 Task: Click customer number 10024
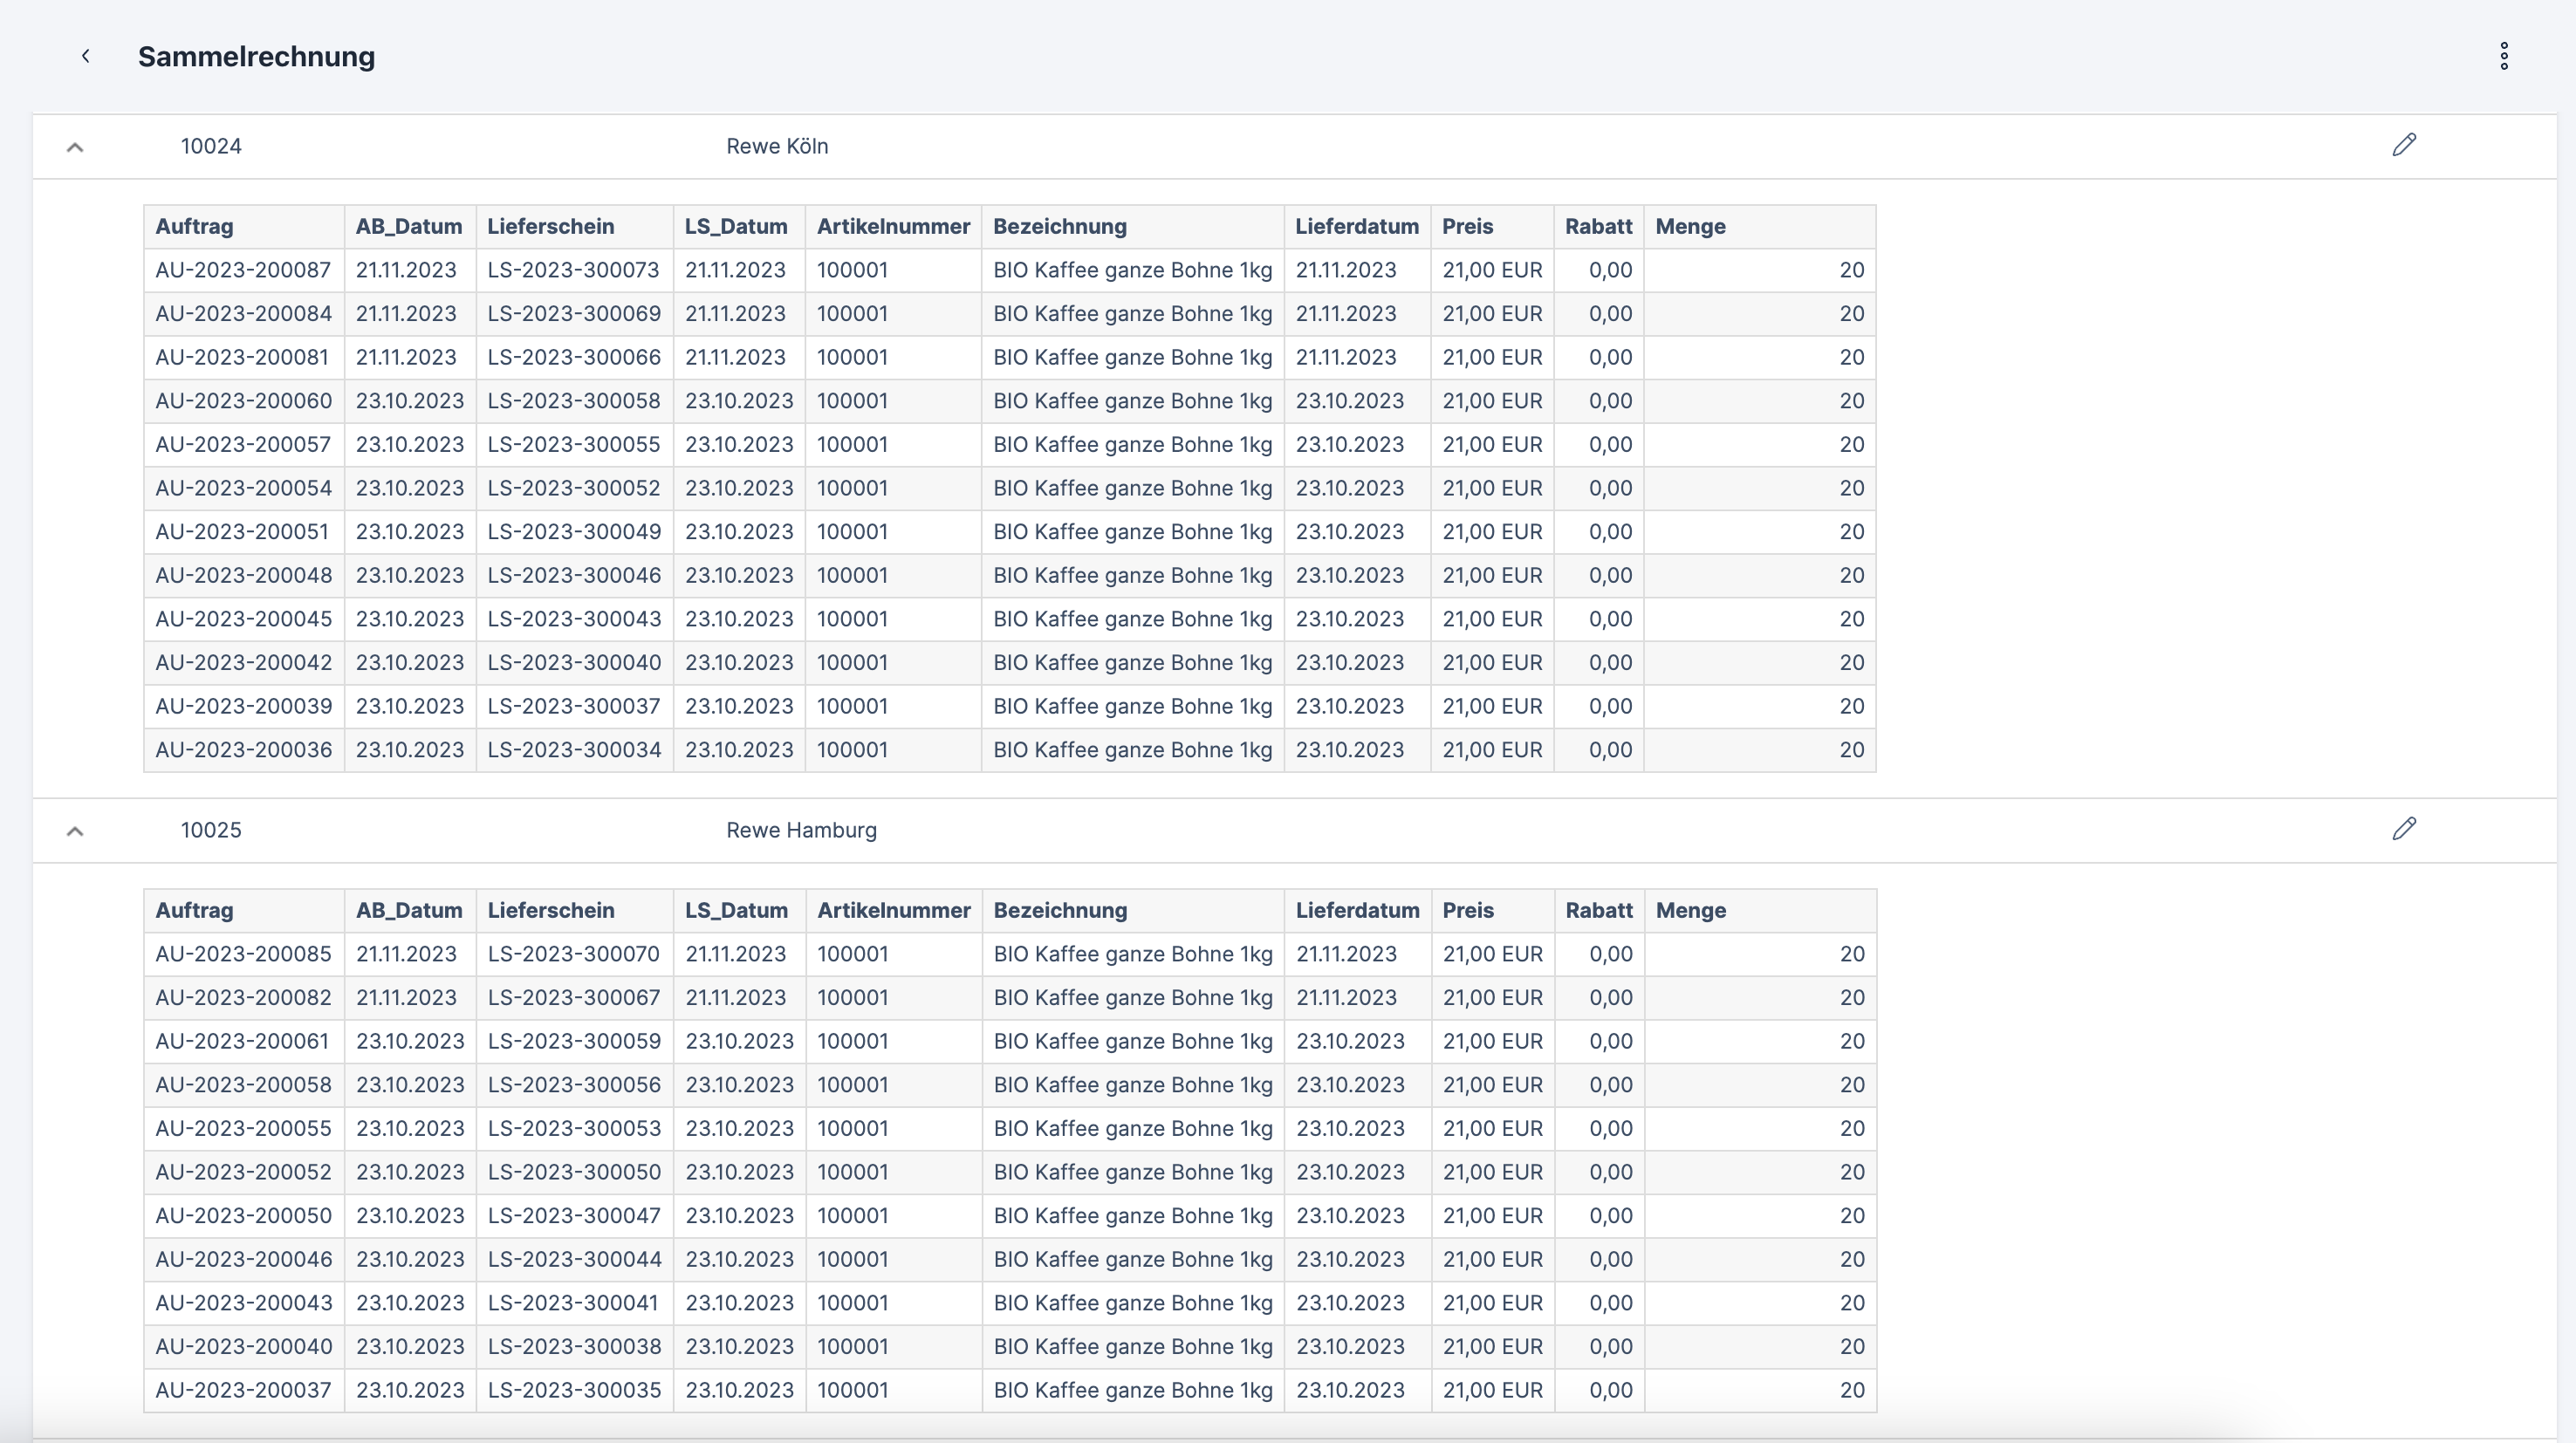point(211,147)
